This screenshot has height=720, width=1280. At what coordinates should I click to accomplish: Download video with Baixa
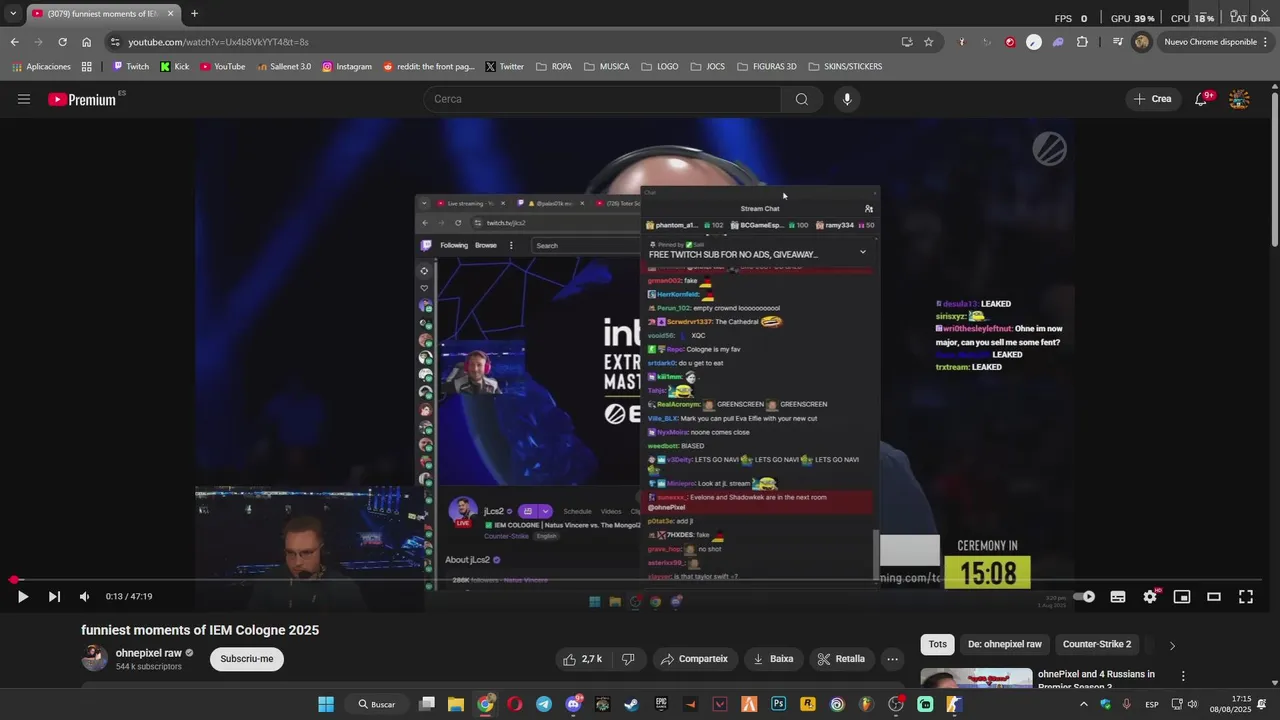click(x=773, y=659)
